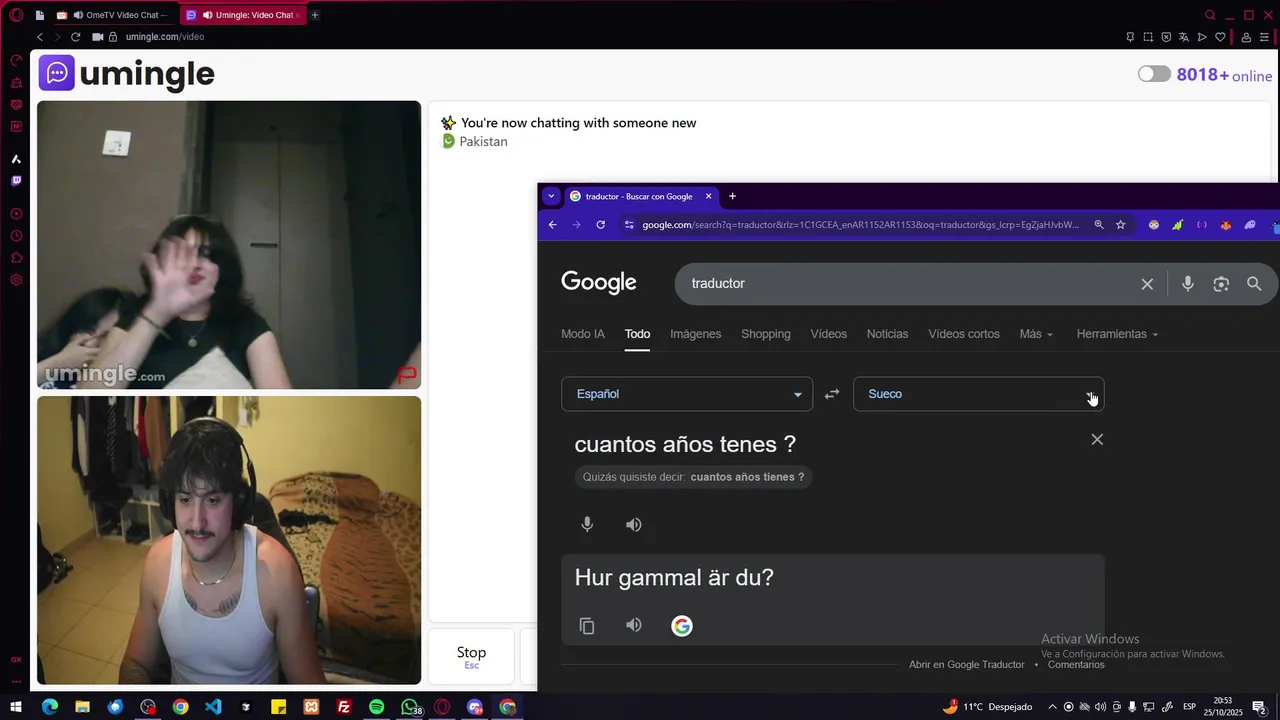1280x720 pixels.
Task: Click Chrome zoom magnifier in address bar
Action: [1099, 225]
